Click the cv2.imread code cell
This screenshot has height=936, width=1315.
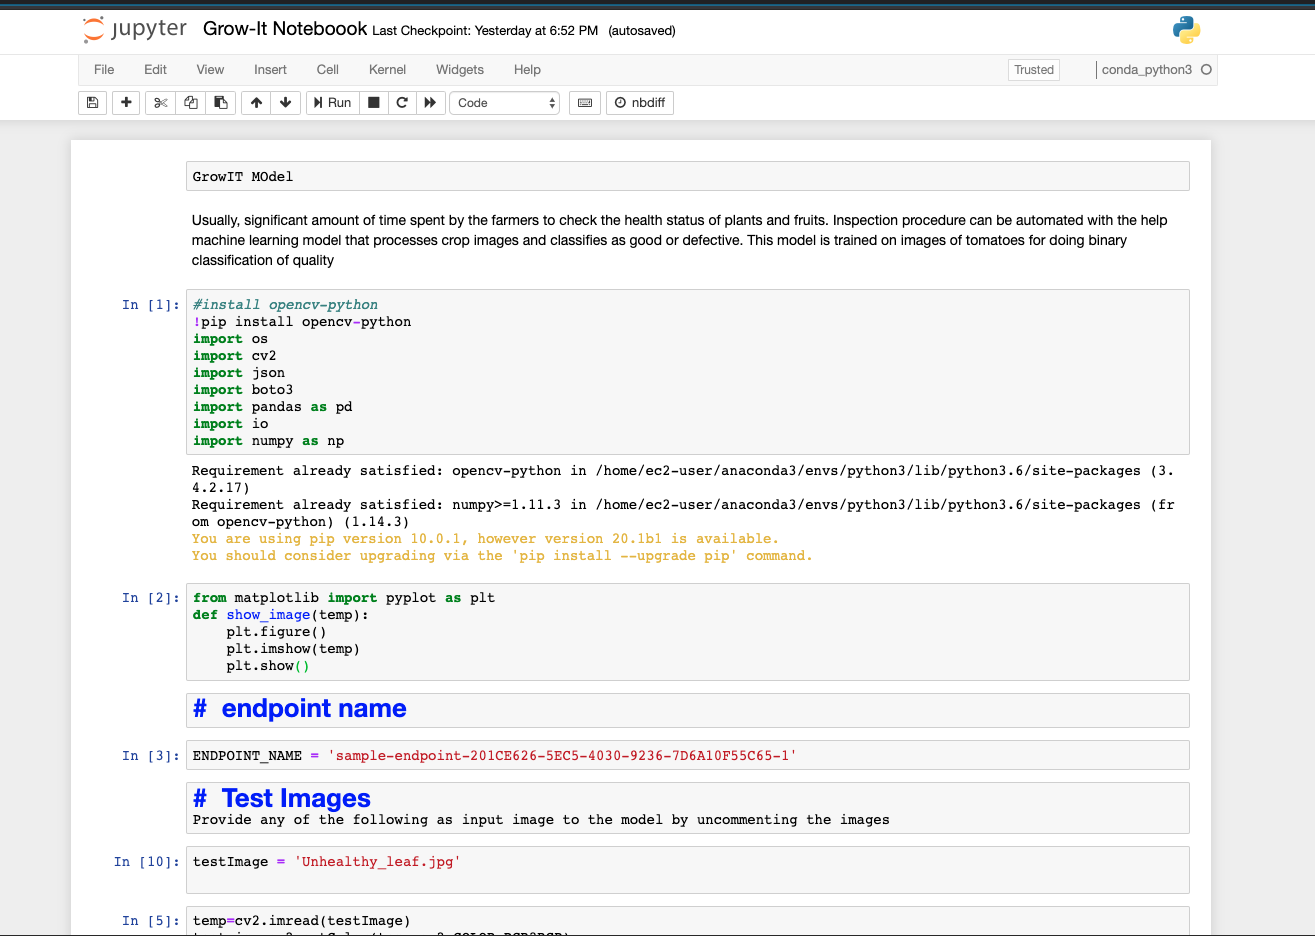[688, 921]
